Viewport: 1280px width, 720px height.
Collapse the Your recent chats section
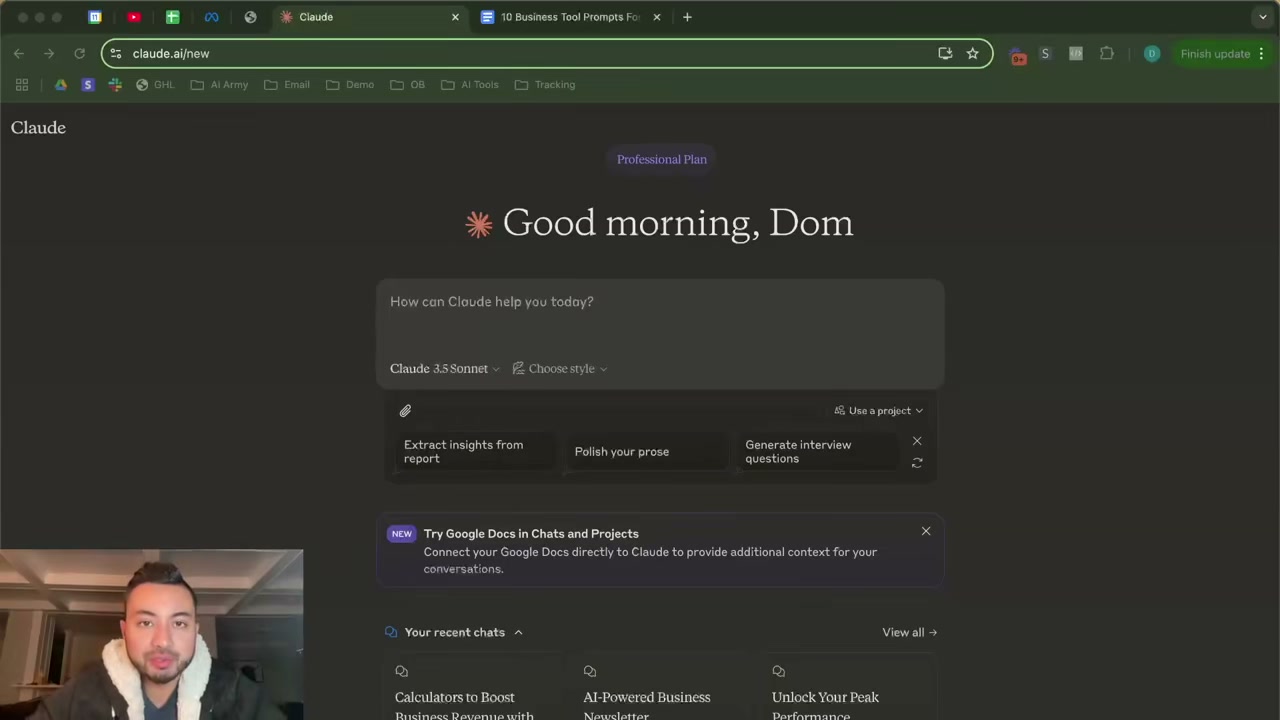coord(518,631)
